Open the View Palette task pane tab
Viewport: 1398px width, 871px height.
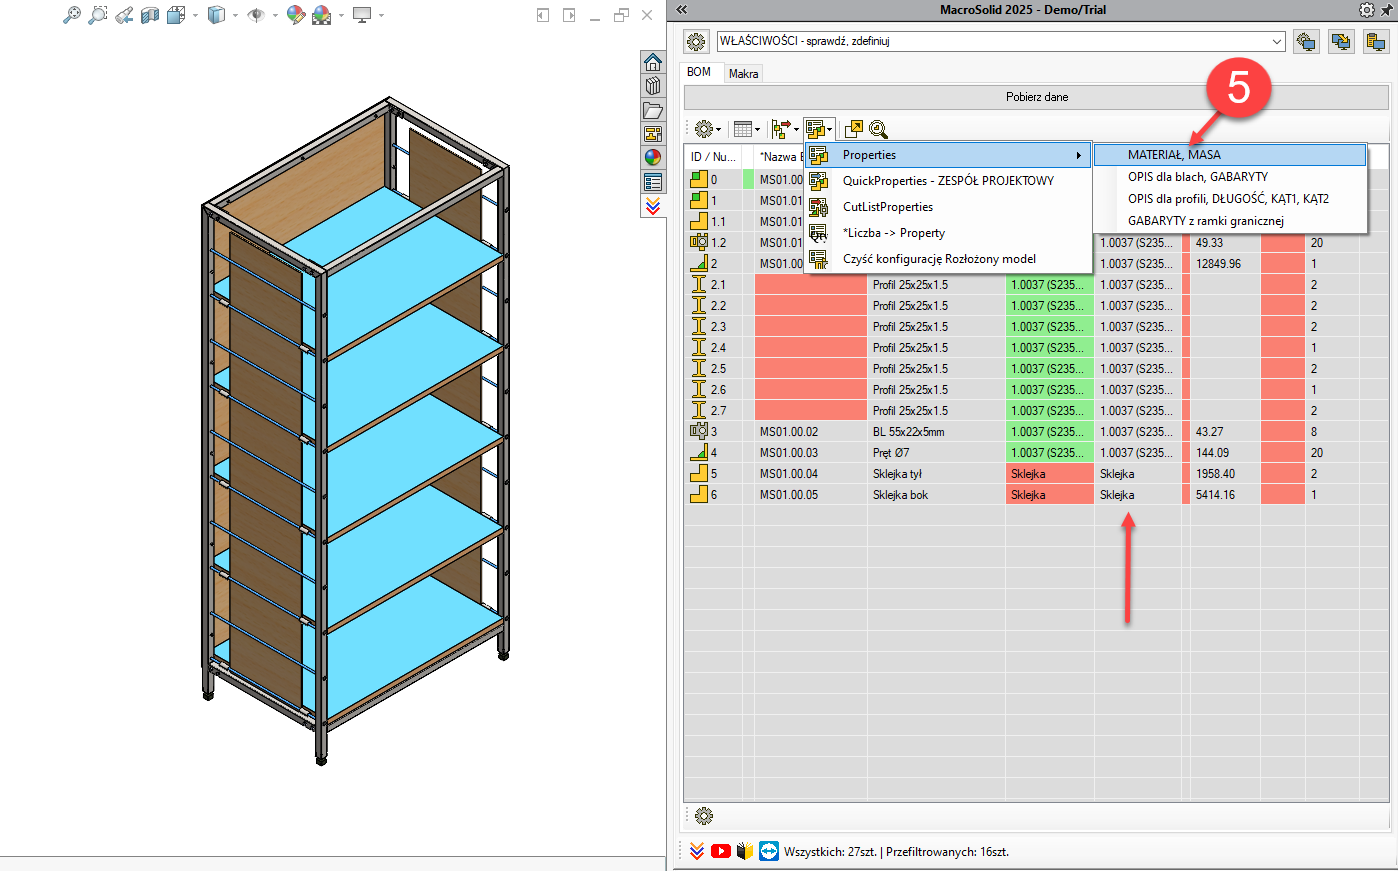(x=653, y=134)
